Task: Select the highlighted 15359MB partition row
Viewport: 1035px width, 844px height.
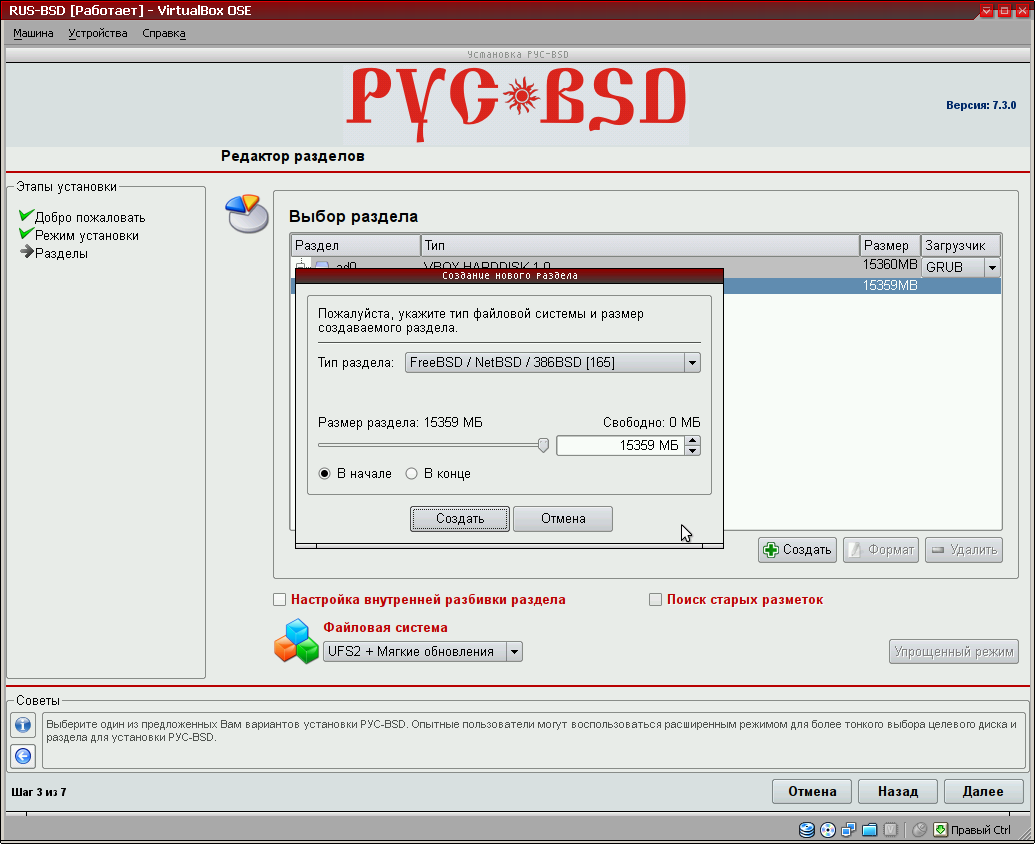Action: pyautogui.click(x=862, y=286)
